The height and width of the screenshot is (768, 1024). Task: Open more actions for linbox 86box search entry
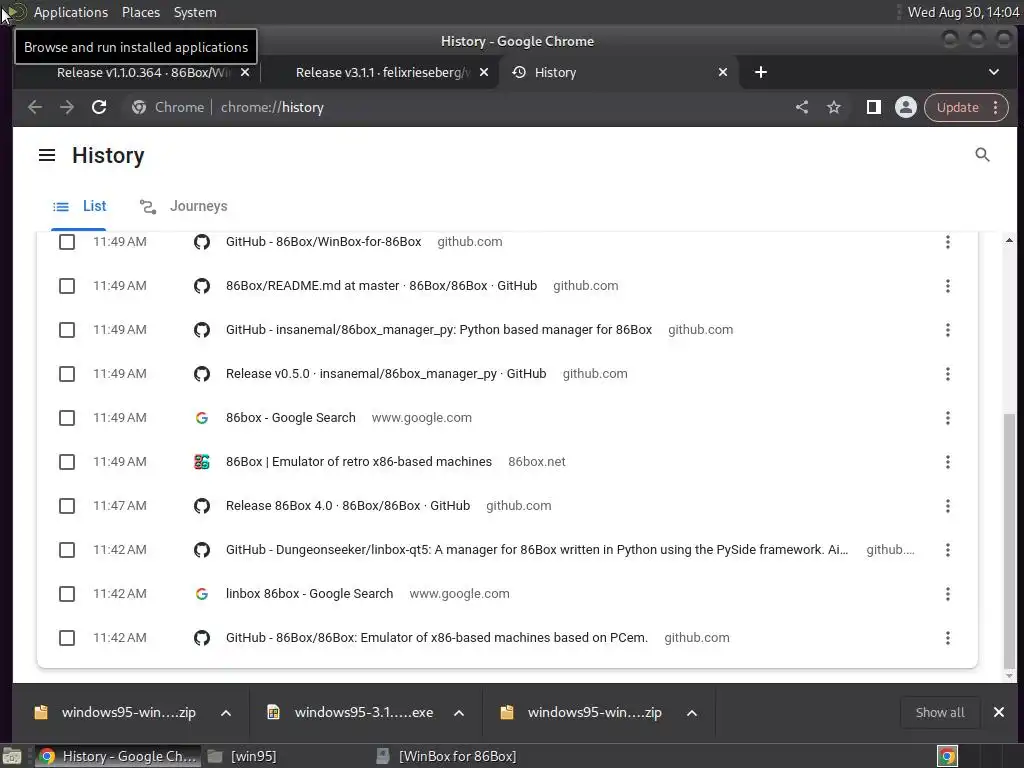[948, 594]
